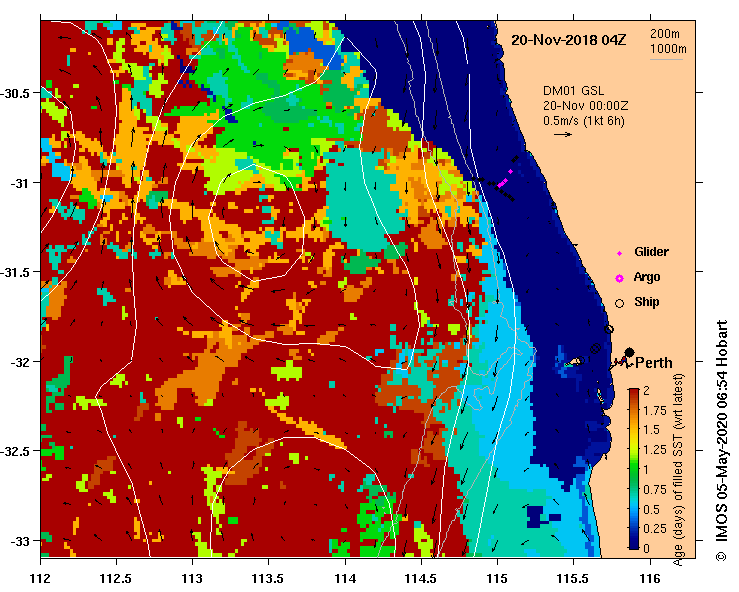
Task: Select the black Perth city dot marker
Action: click(629, 352)
